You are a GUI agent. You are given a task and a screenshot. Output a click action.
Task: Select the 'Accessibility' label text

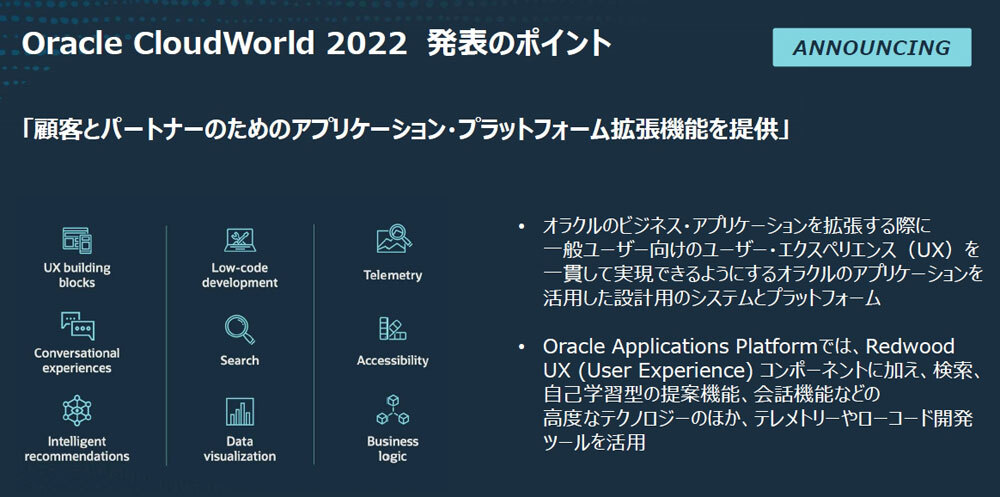(393, 360)
